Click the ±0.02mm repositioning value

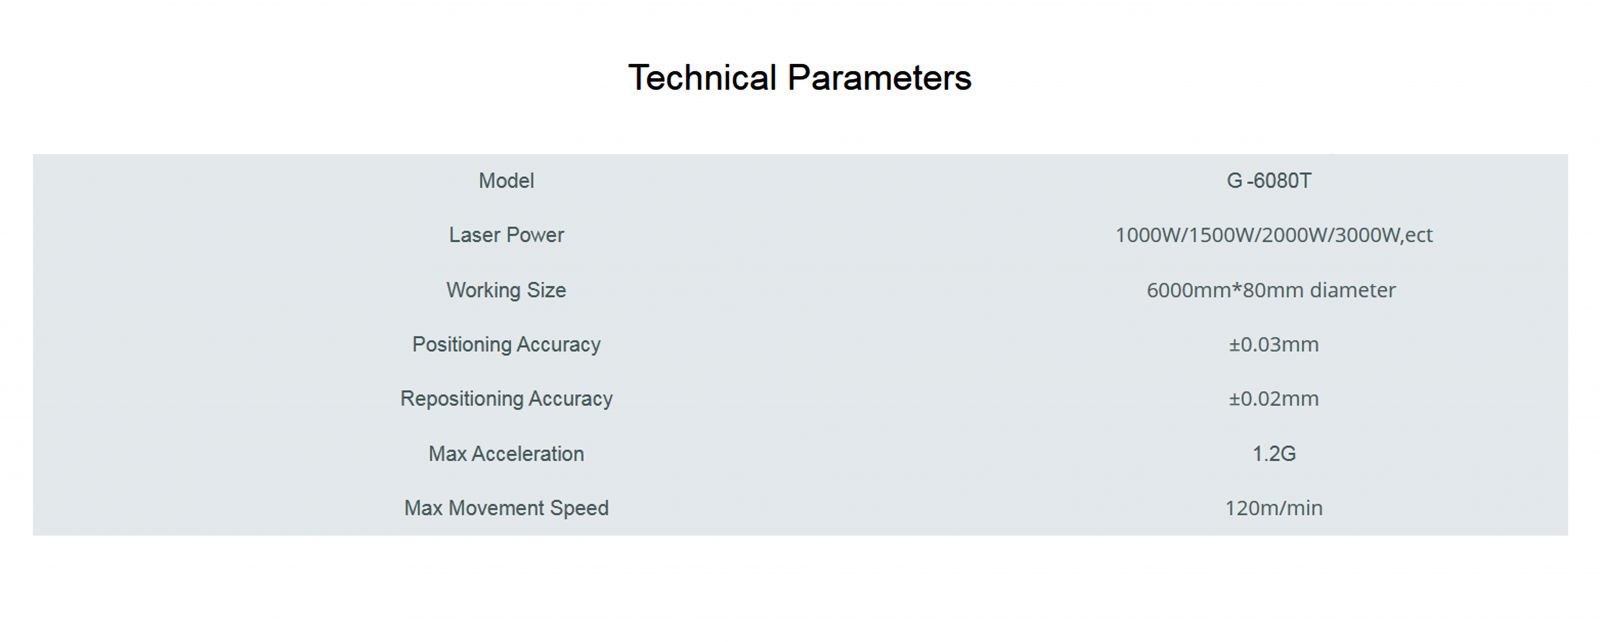coord(1274,399)
